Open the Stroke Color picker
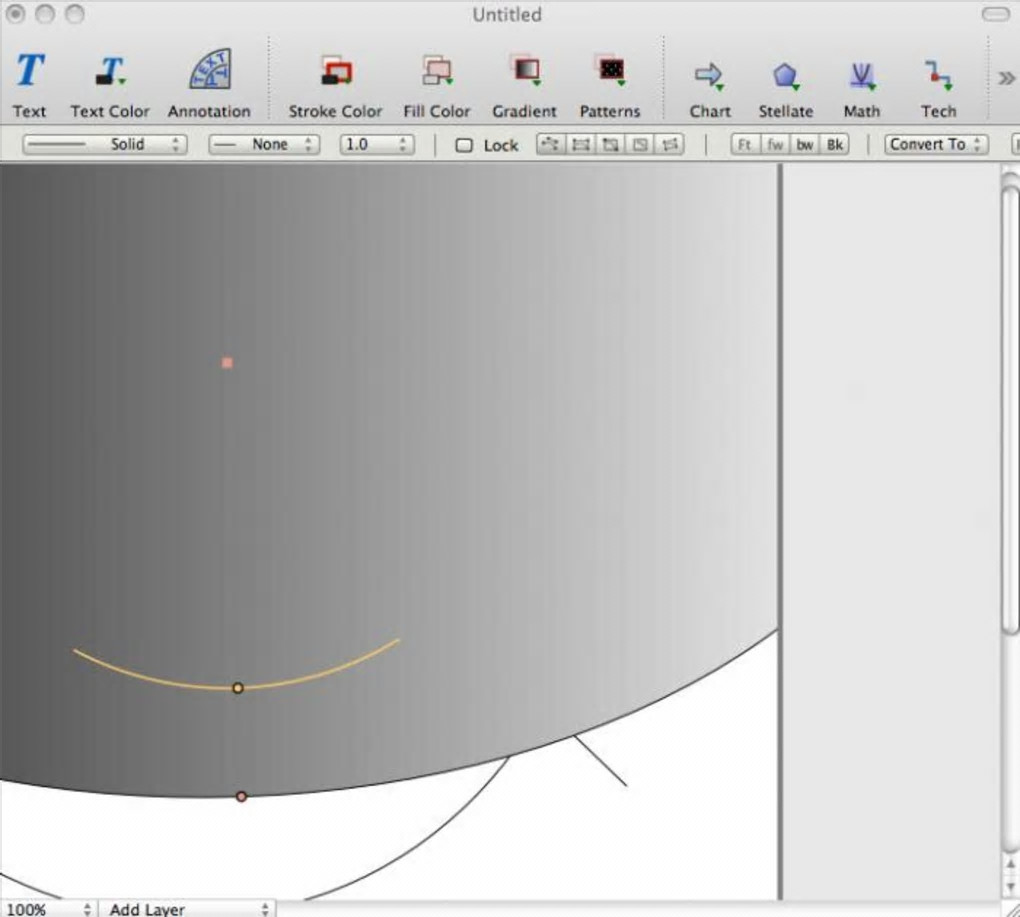The image size is (1020, 917). (336, 73)
